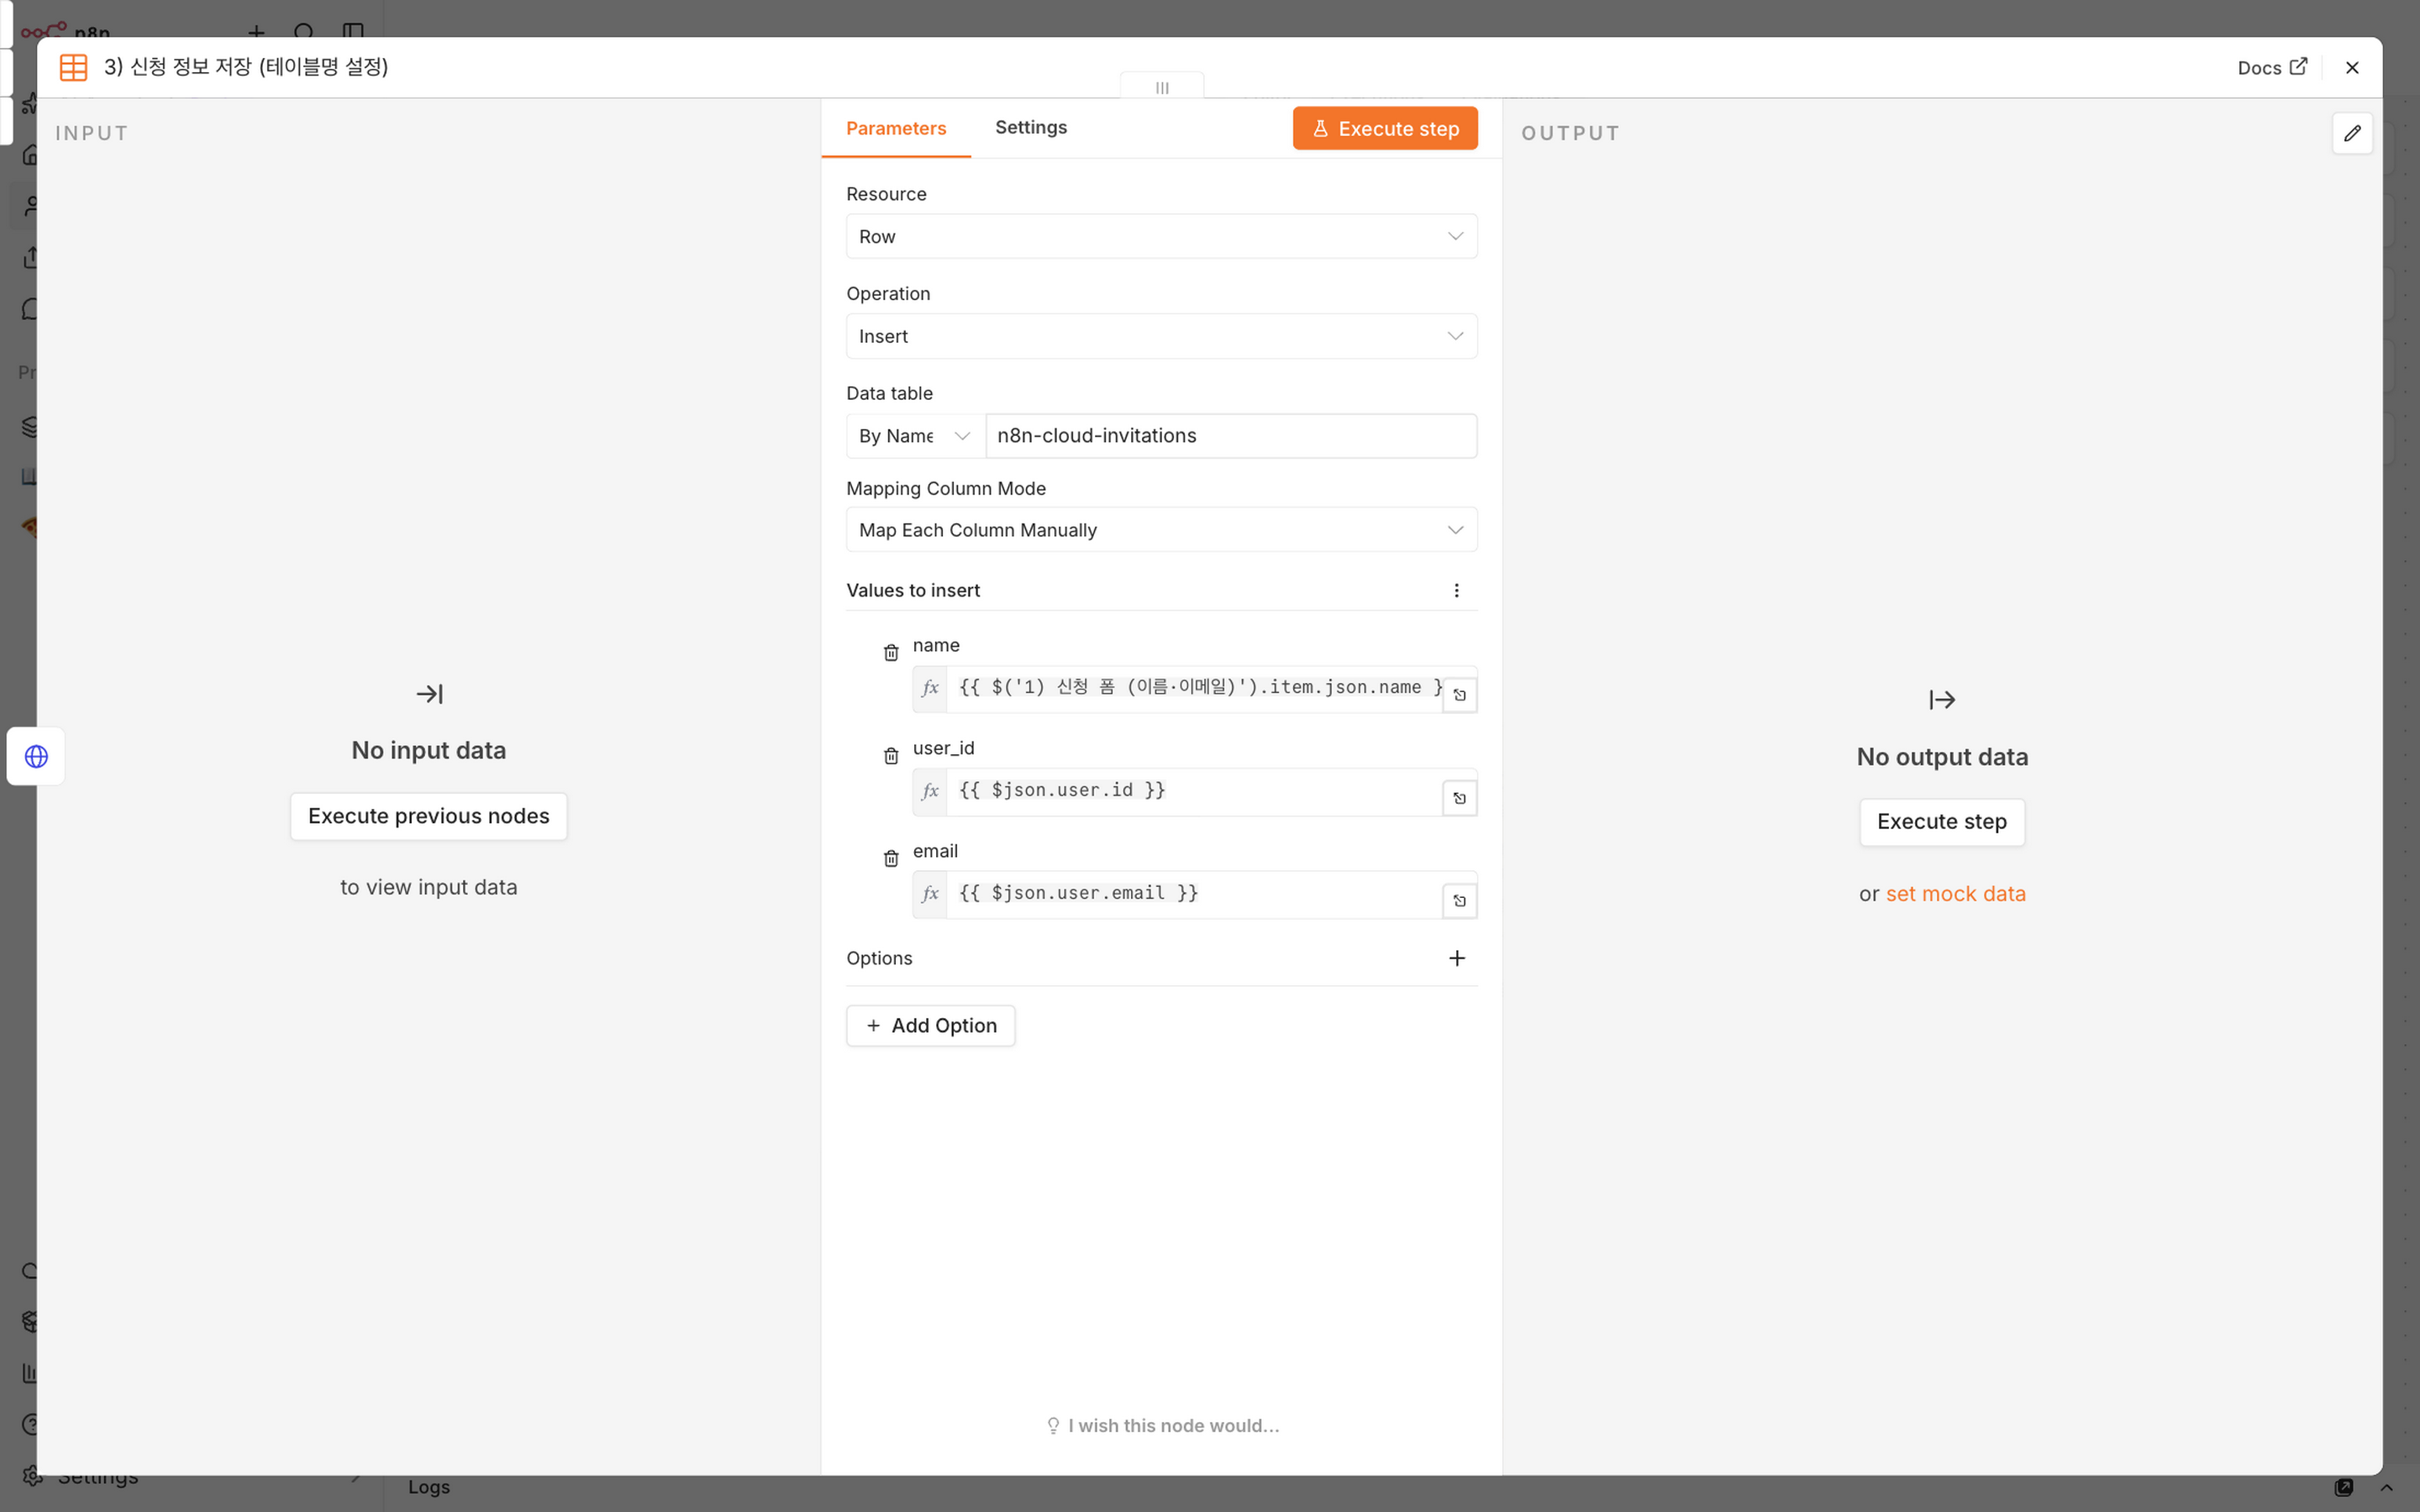
Task: Click the Data table node icon in the header
Action: [73, 67]
